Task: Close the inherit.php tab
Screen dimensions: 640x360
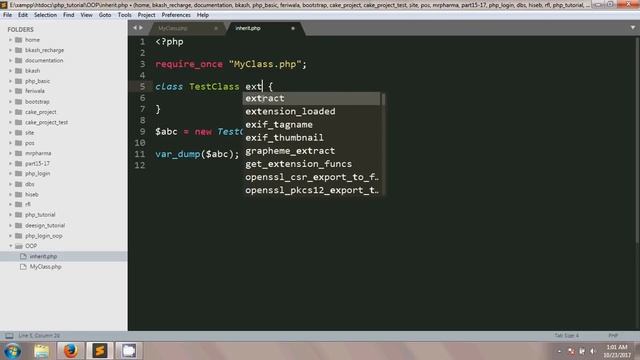Action: (293, 28)
